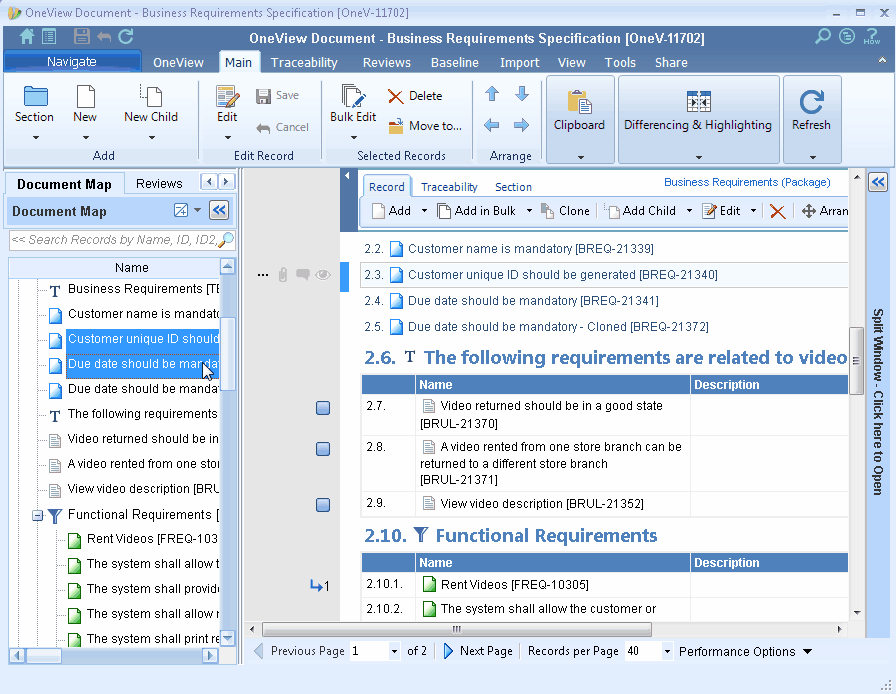The width and height of the screenshot is (896, 694).
Task: Move record down with the down arrow
Action: tap(522, 94)
